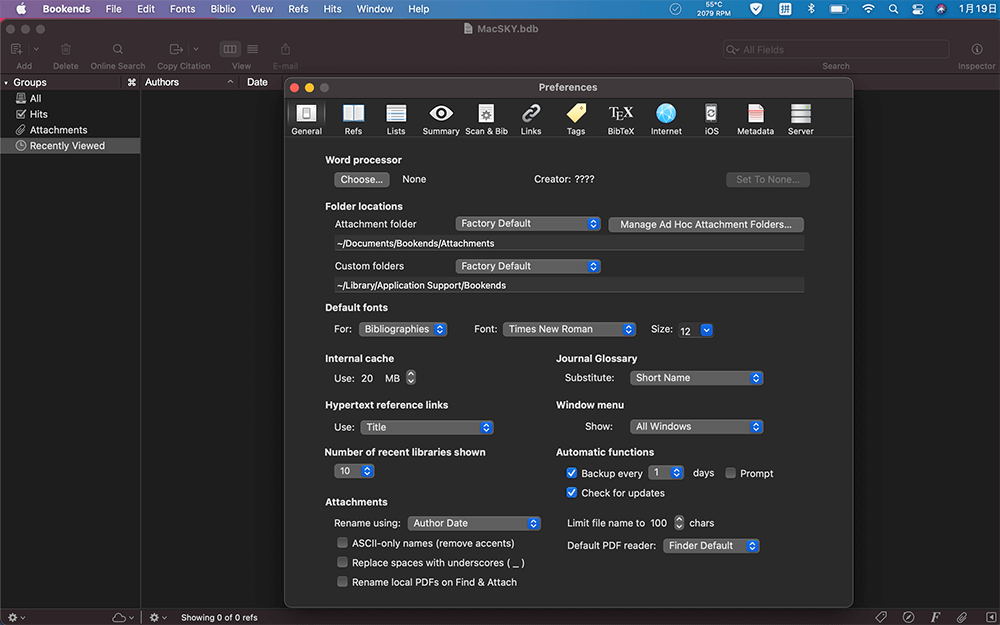
Task: Click the Set To None... button
Action: 768,179
